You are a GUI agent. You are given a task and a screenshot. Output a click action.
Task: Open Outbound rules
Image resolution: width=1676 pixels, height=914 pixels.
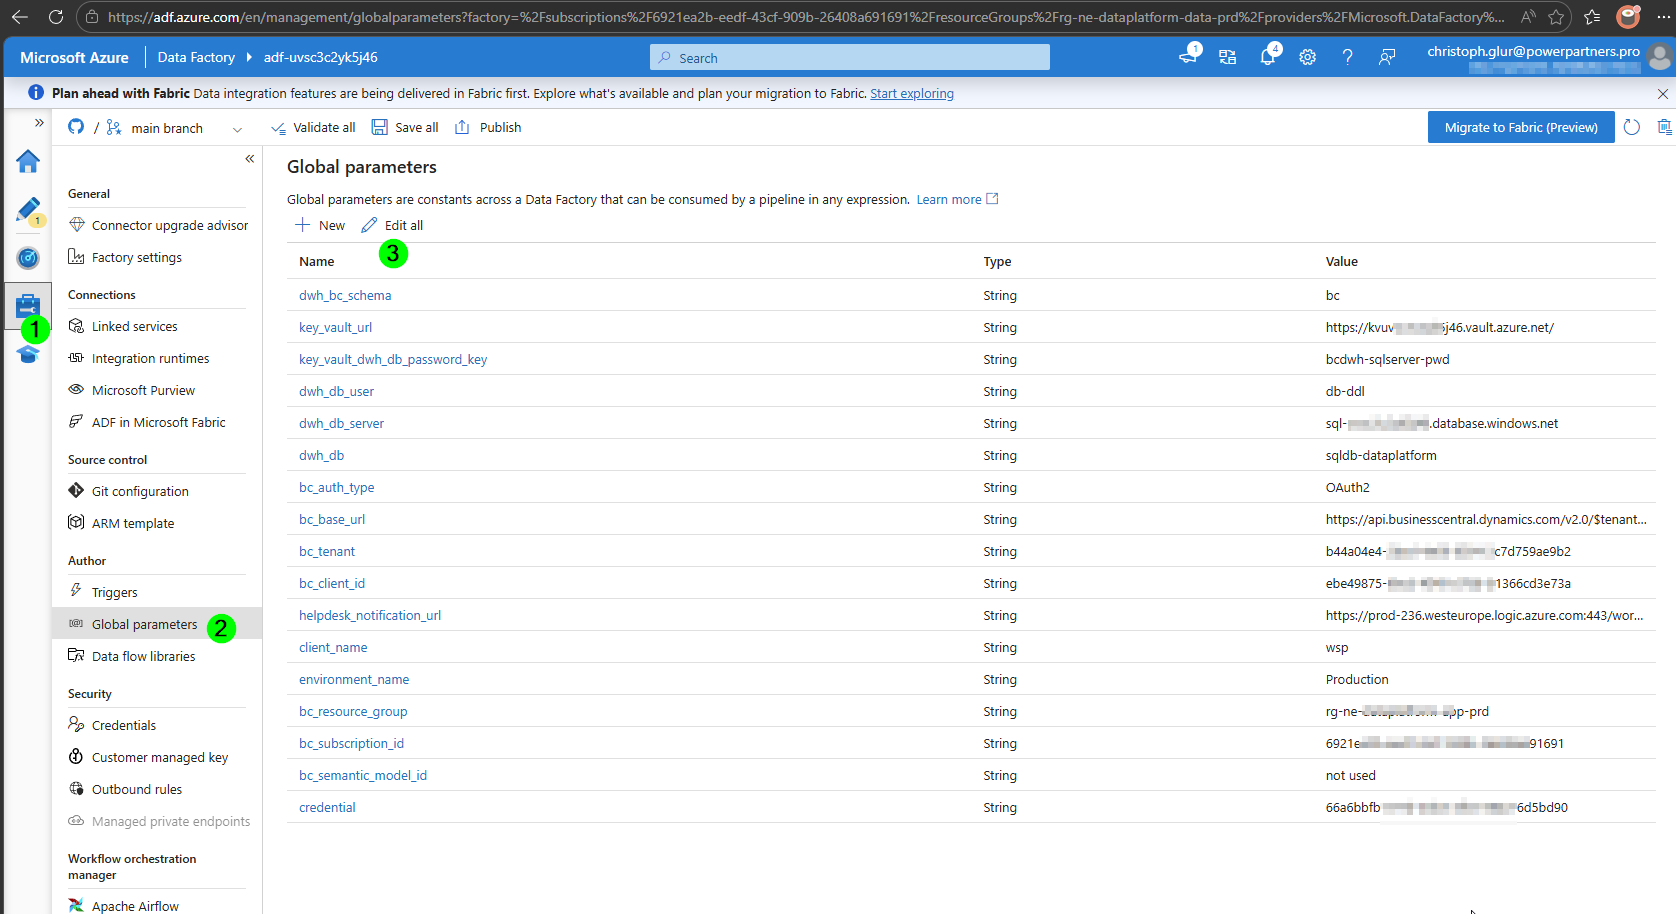click(x=125, y=790)
